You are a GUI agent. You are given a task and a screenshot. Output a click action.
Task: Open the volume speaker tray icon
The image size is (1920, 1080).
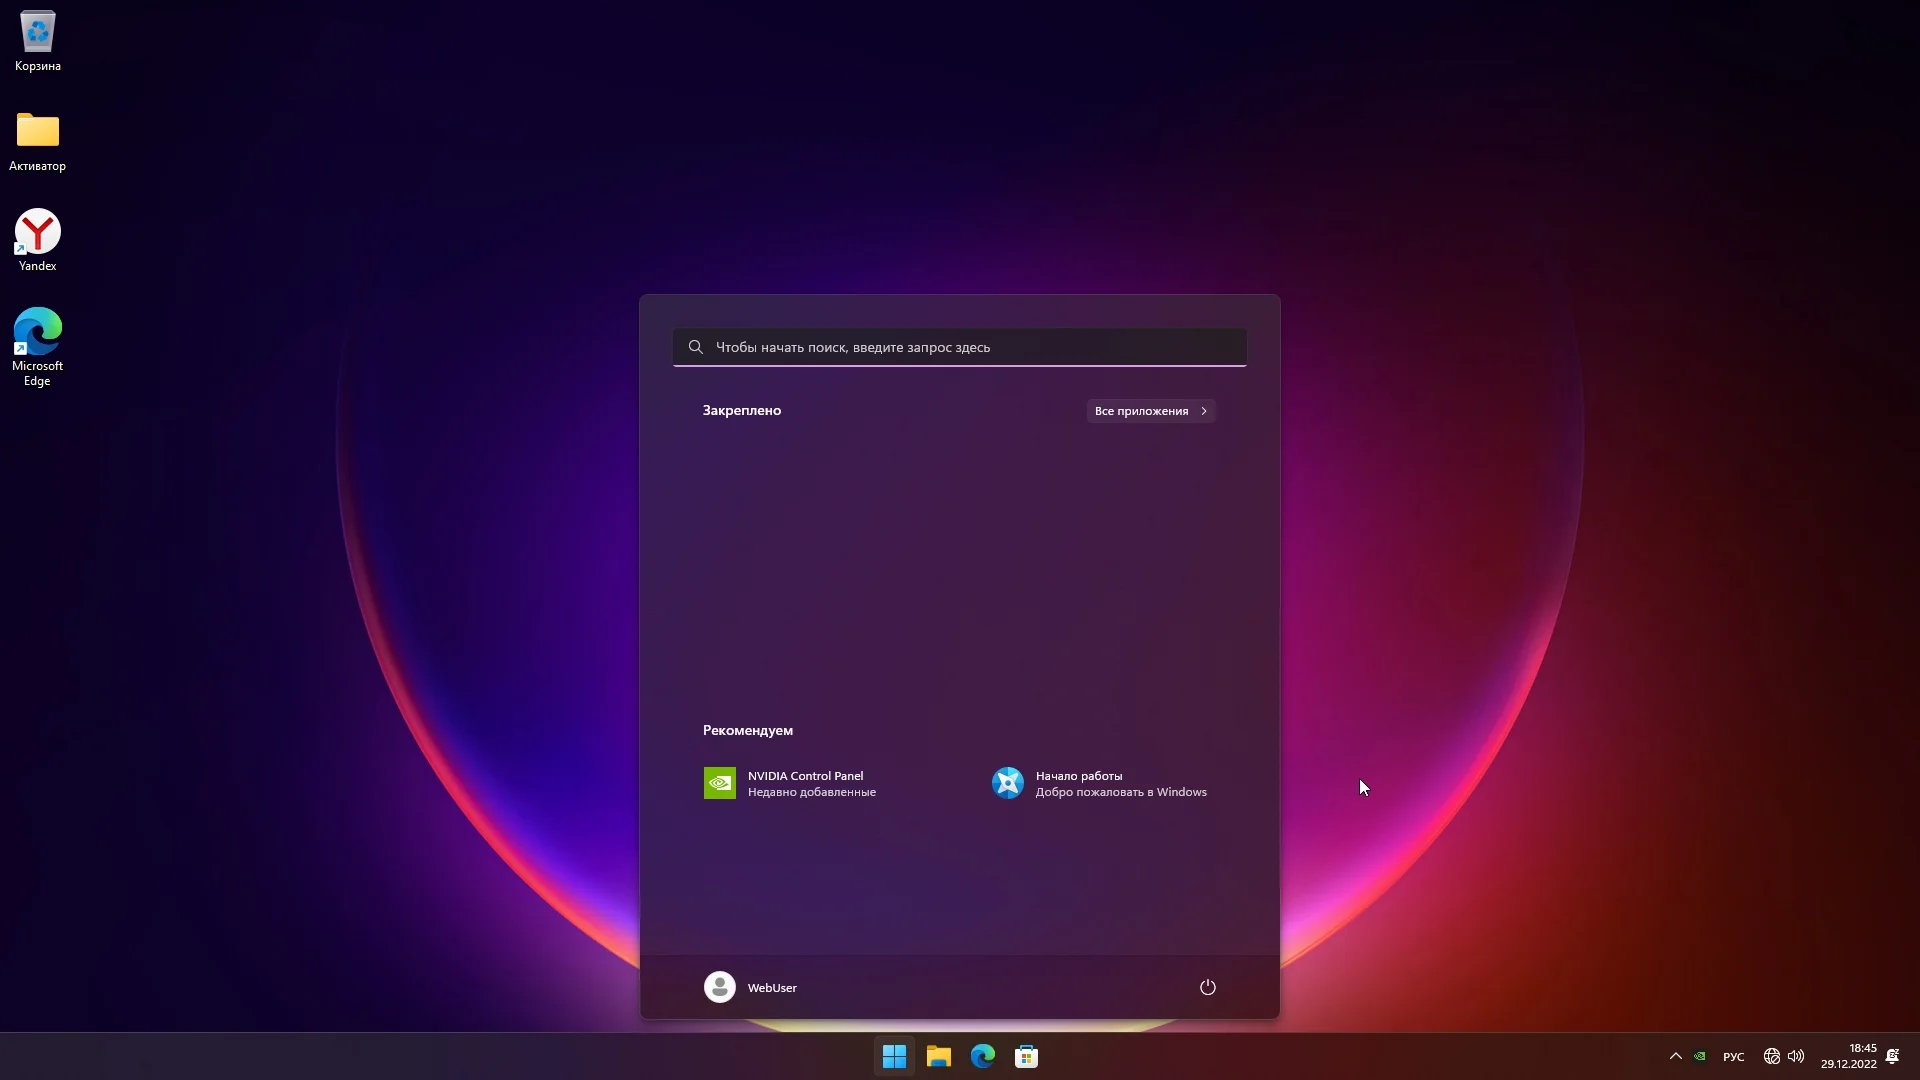click(1796, 1056)
